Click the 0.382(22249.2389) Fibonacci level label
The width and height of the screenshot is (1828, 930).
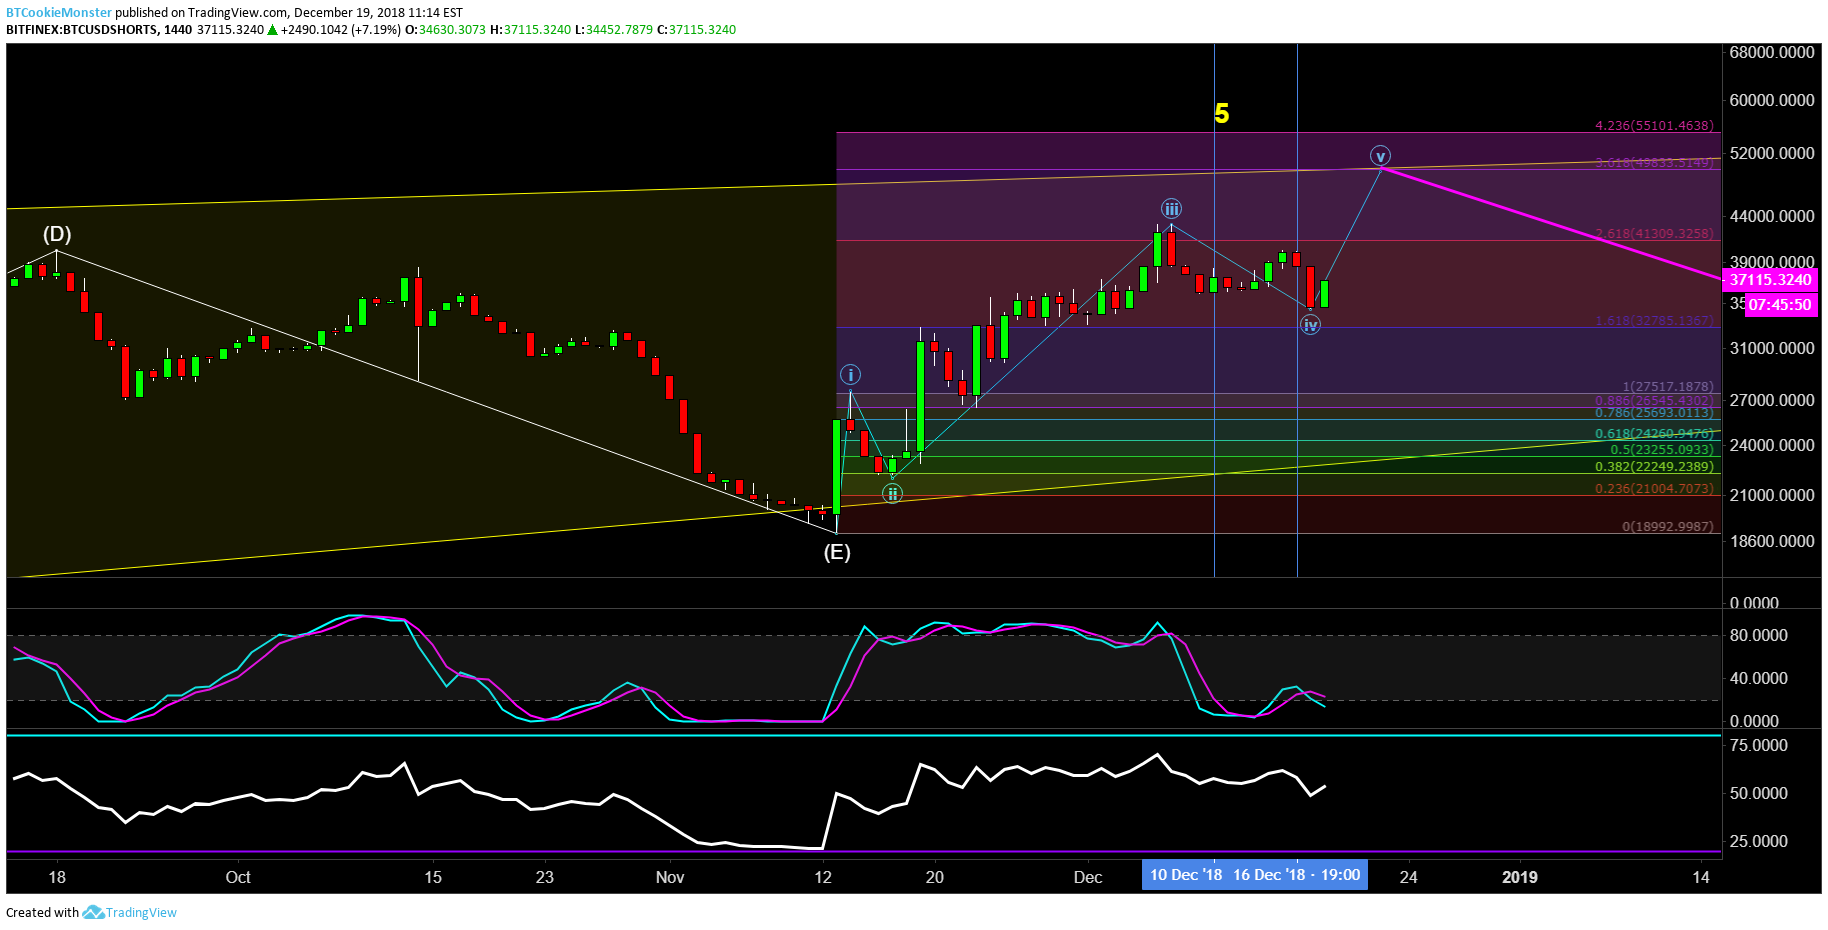point(1654,467)
